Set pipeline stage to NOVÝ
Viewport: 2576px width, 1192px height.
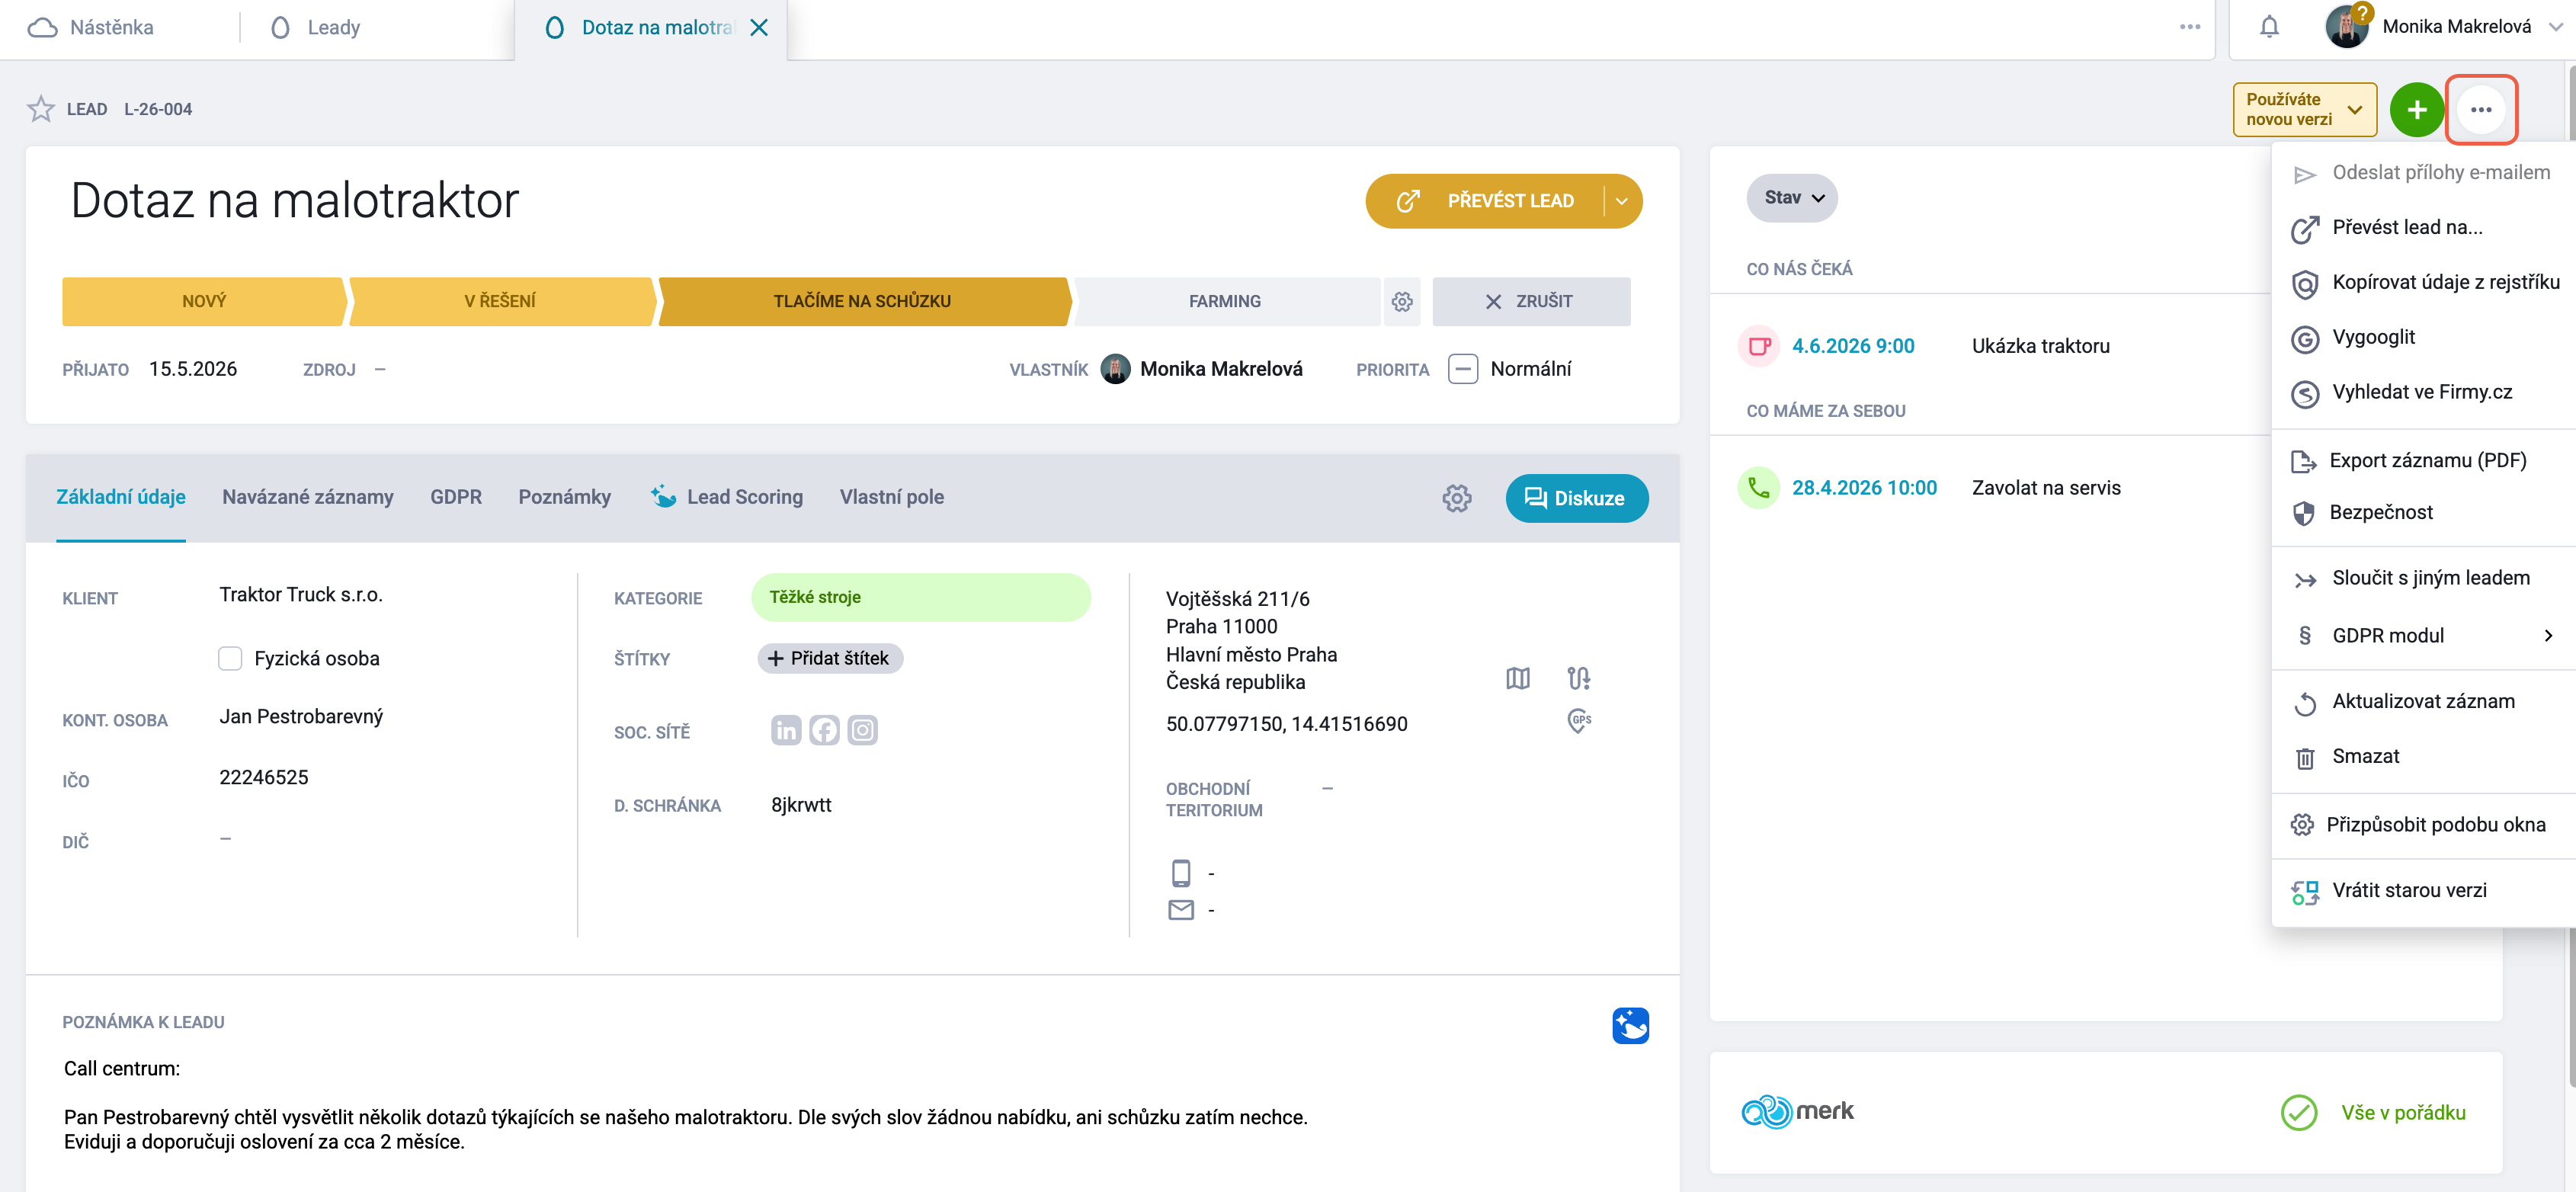[x=204, y=301]
